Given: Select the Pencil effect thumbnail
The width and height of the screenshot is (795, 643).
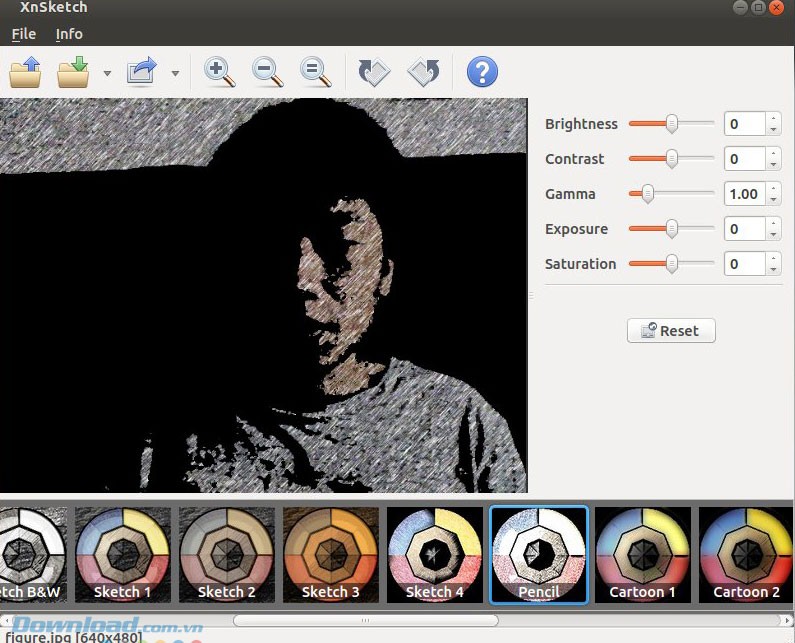Looking at the screenshot, I should click(x=539, y=554).
